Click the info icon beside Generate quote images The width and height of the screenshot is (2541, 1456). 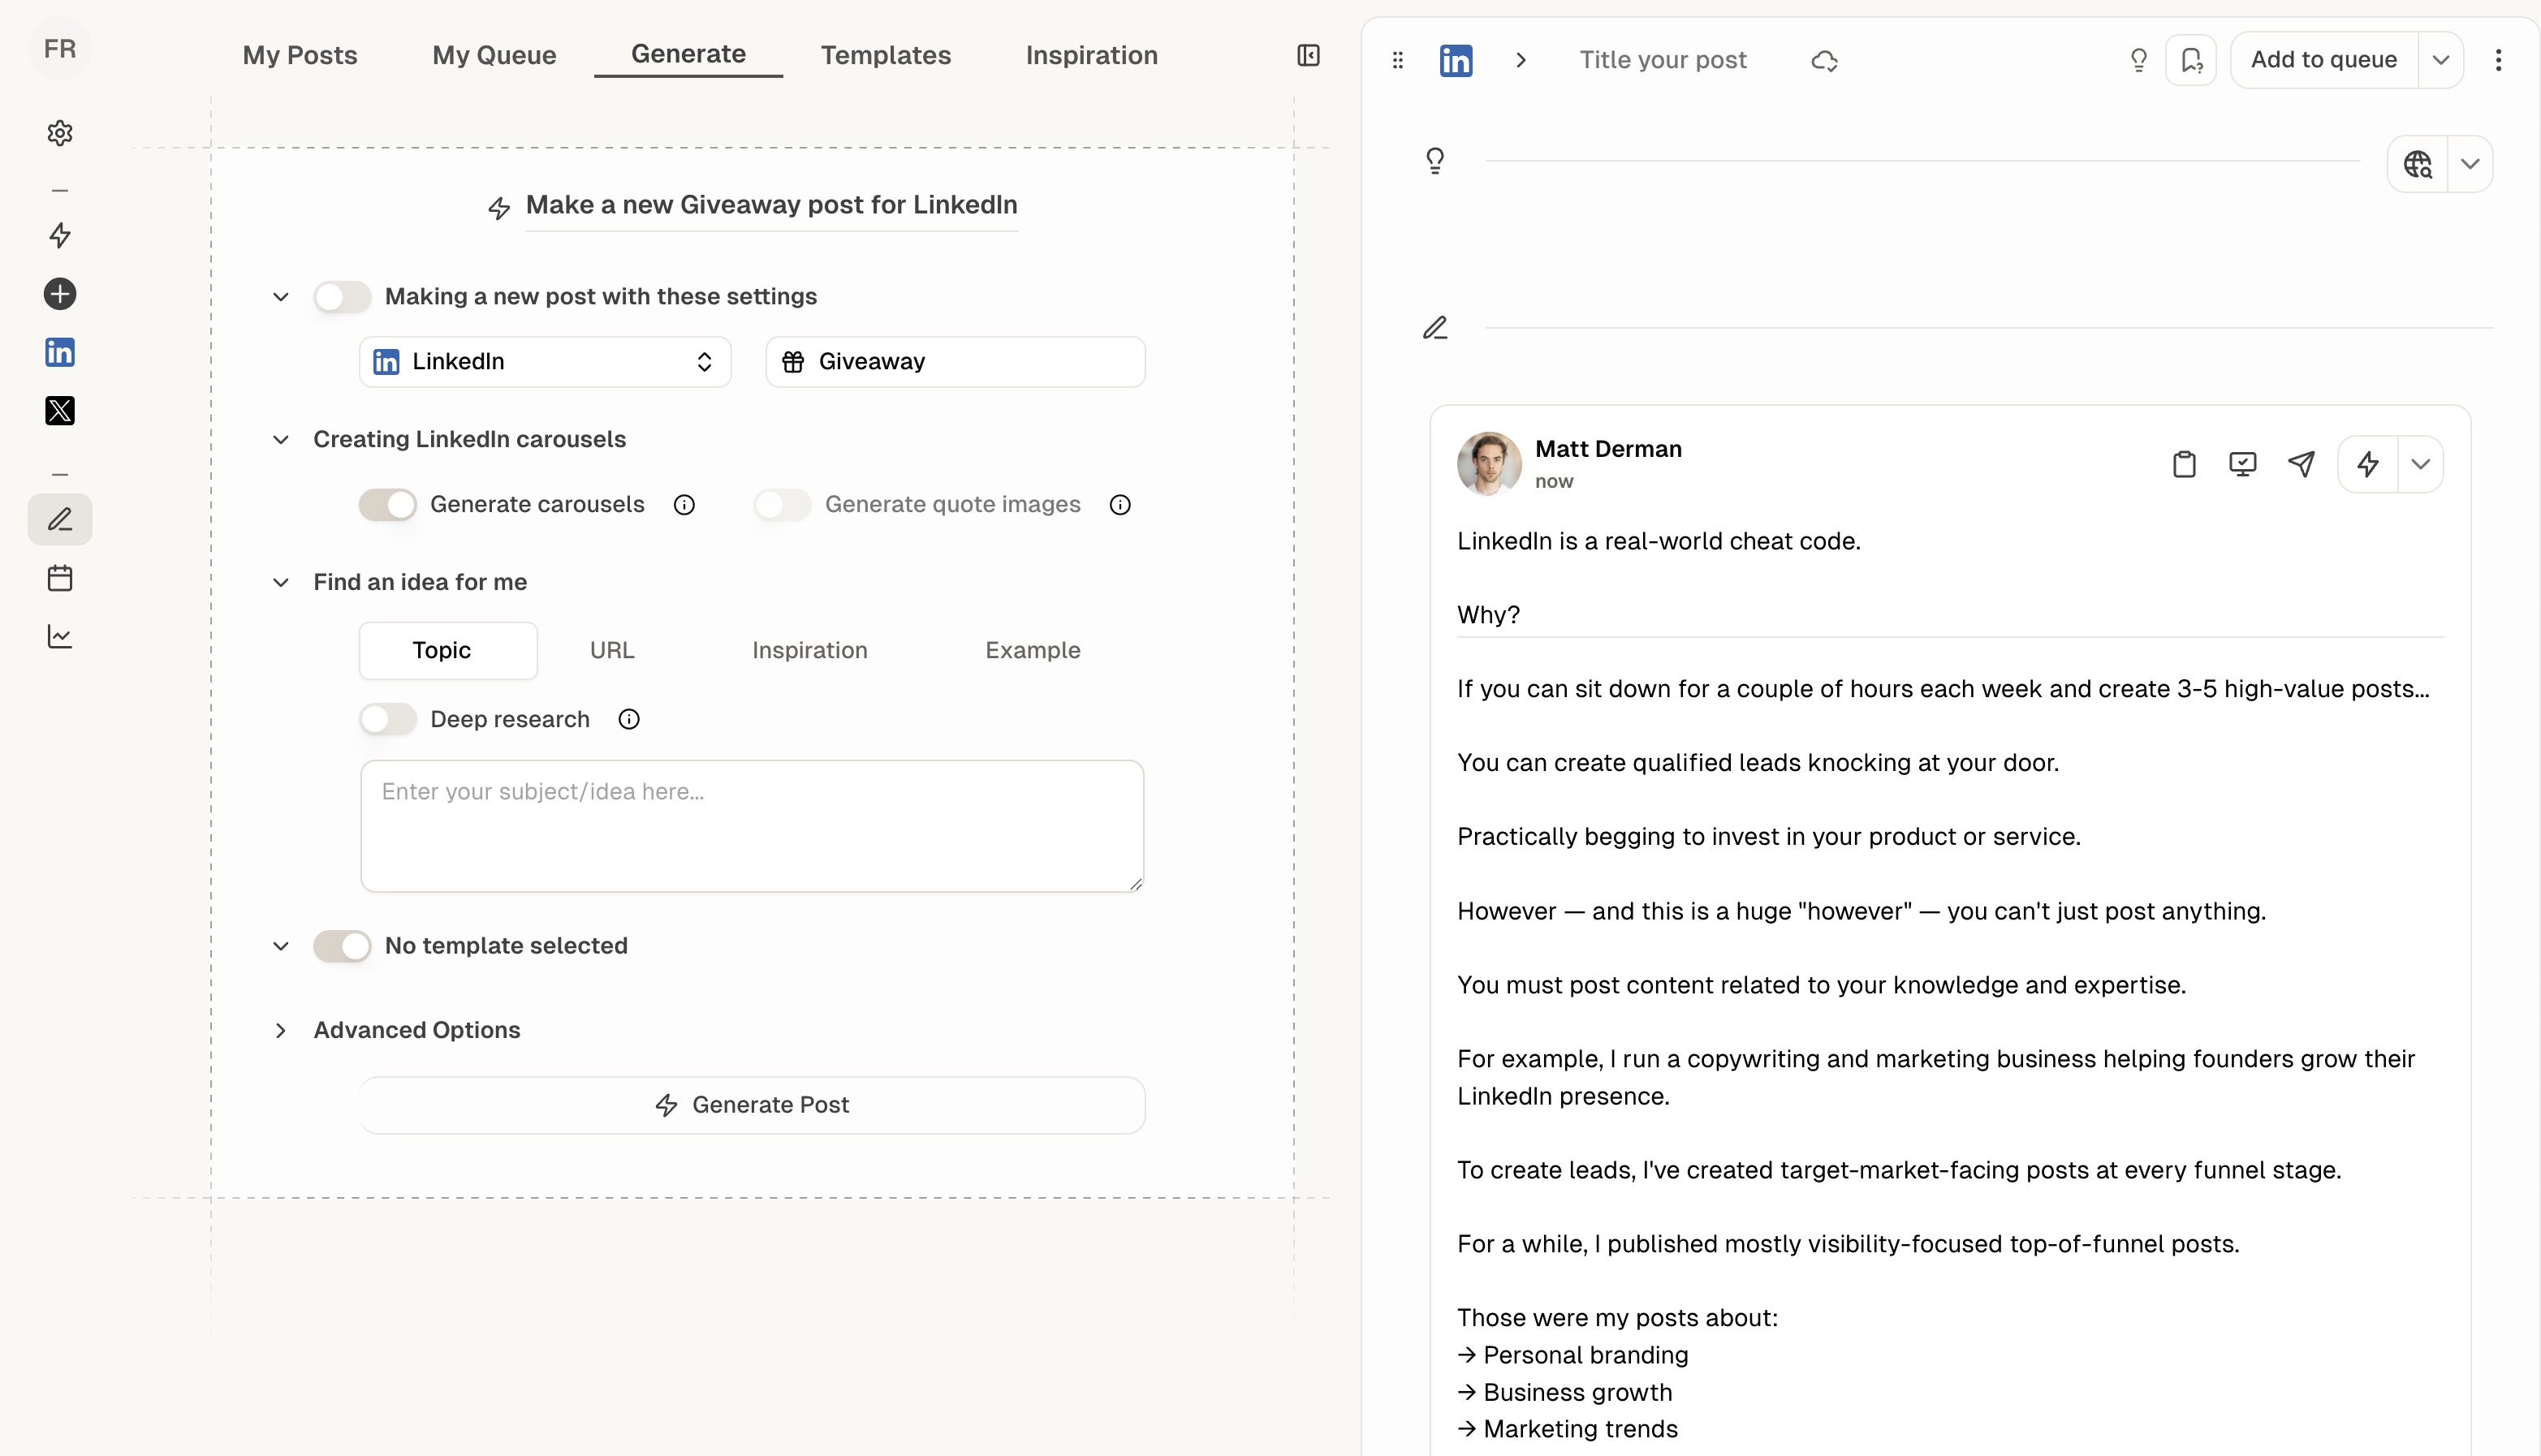point(1120,505)
